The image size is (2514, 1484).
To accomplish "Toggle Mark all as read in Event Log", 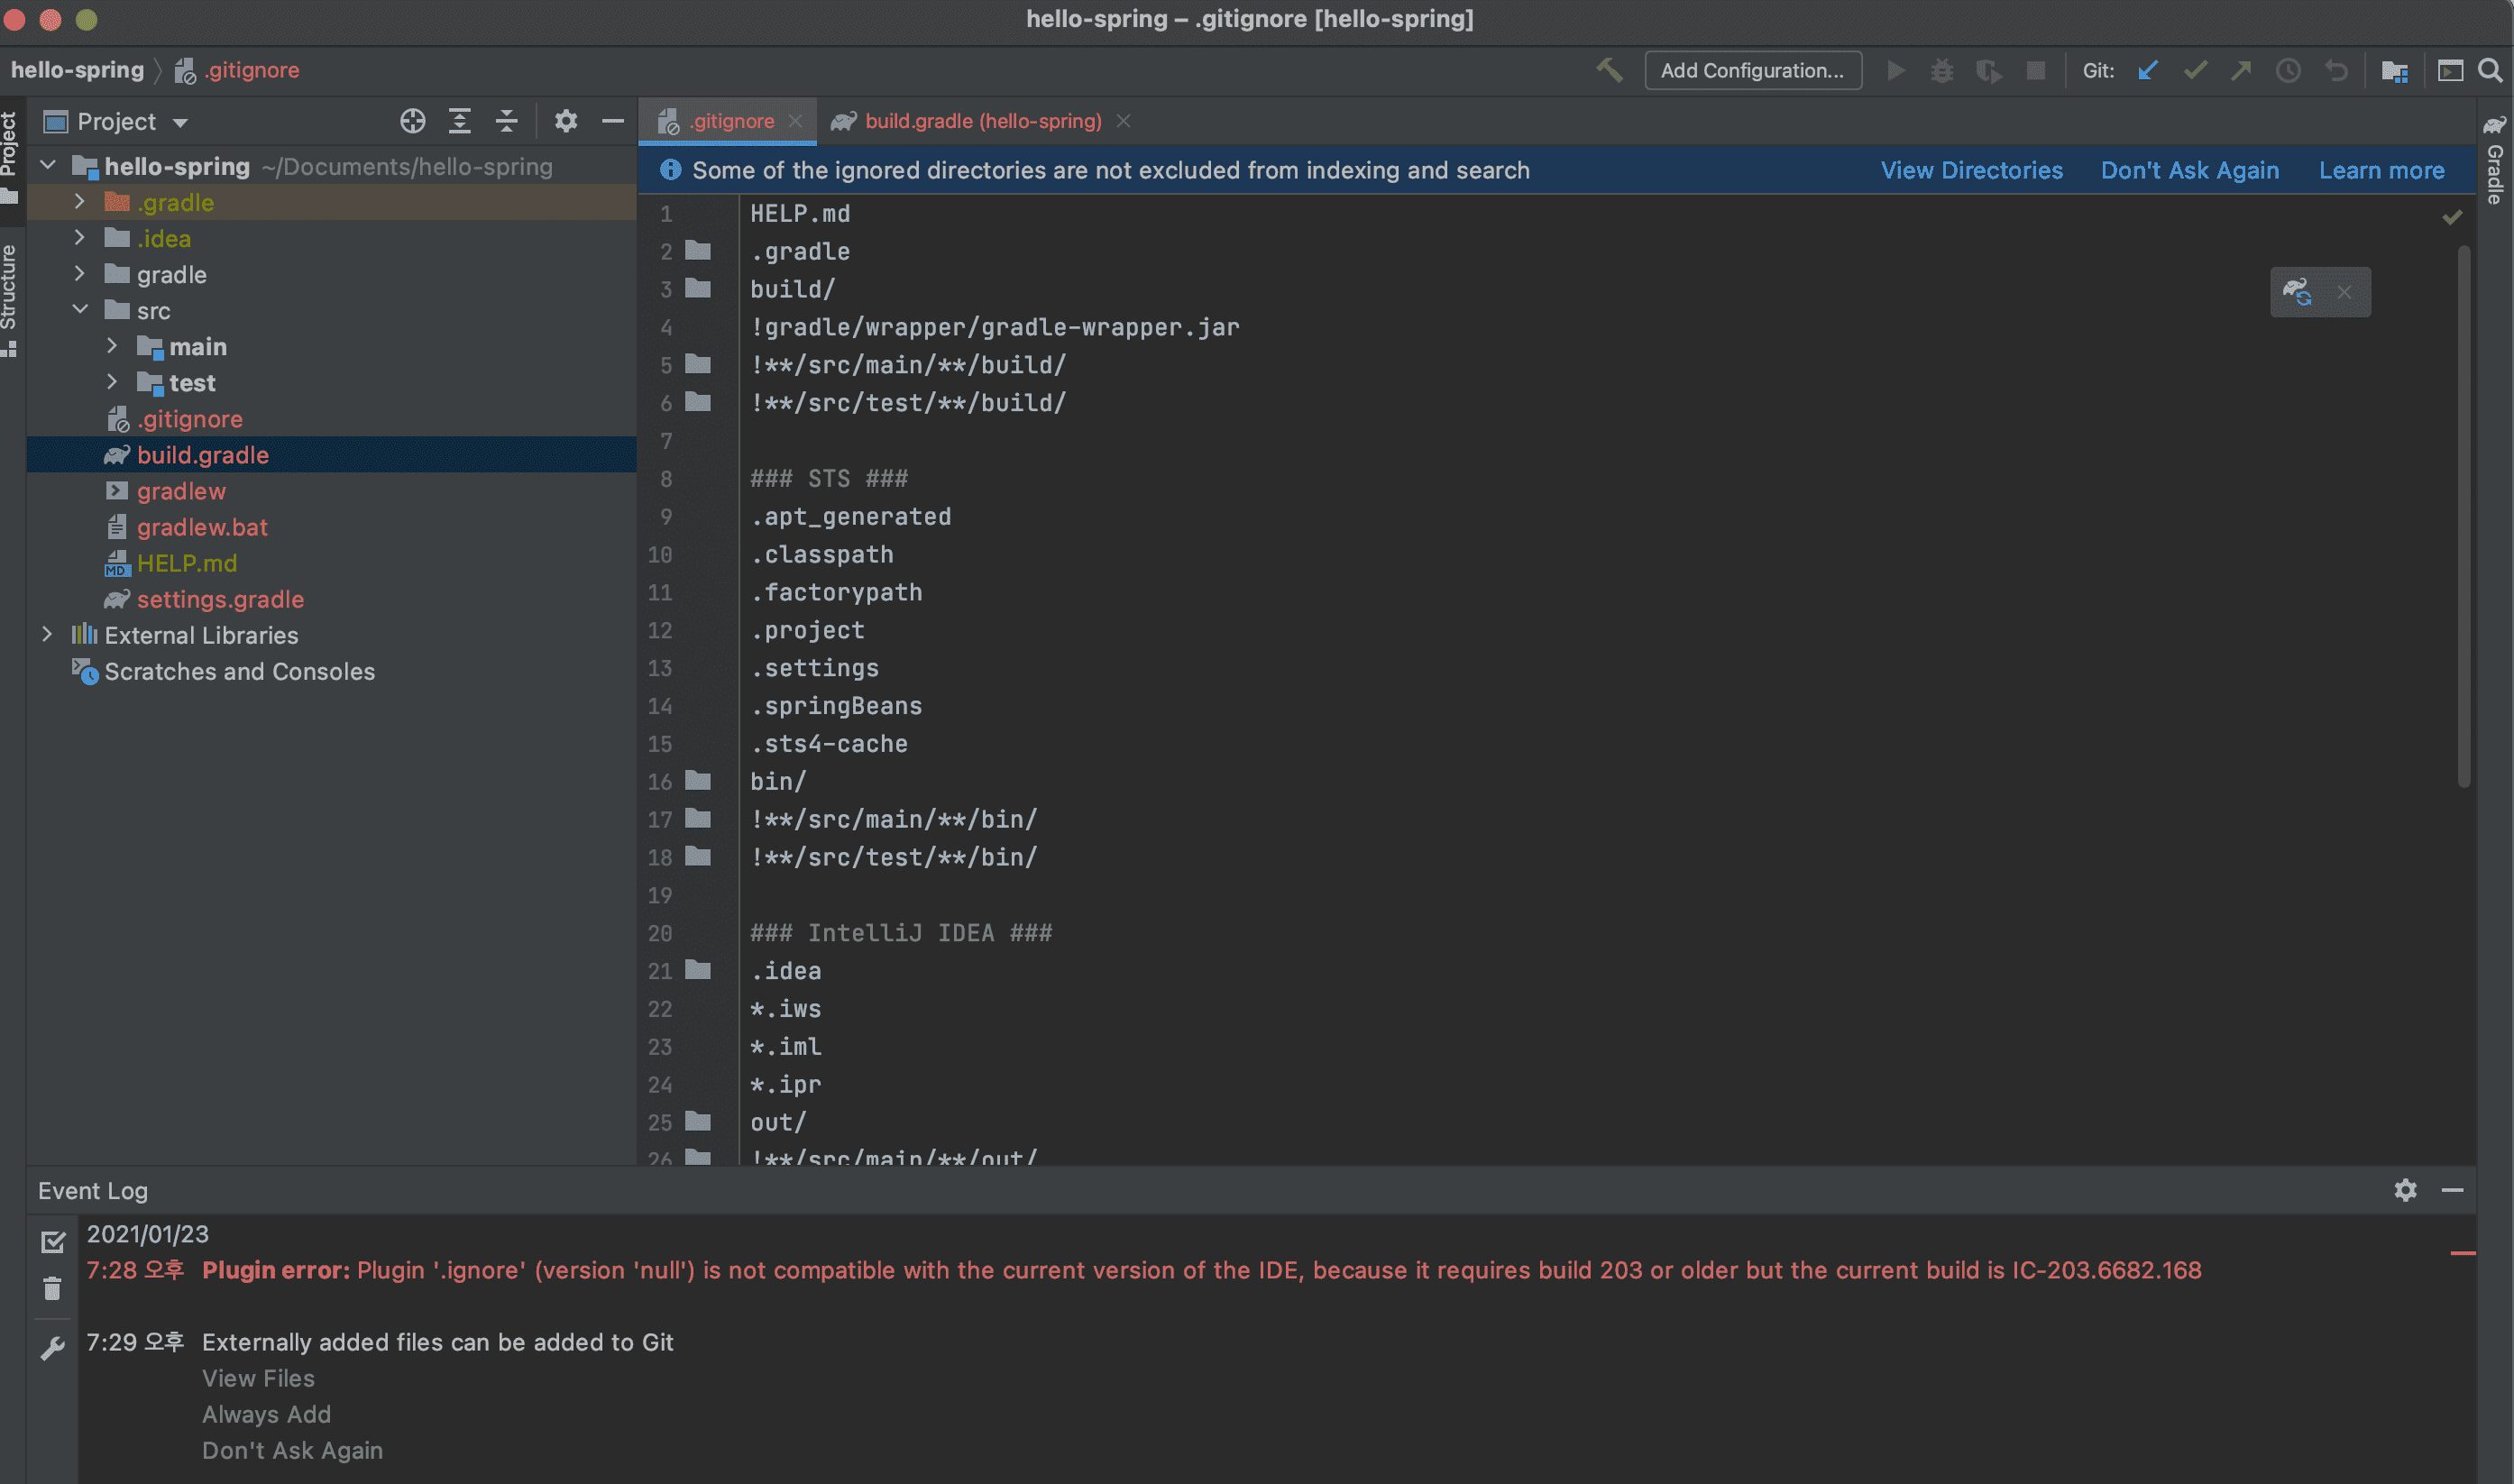I will pos(52,1241).
